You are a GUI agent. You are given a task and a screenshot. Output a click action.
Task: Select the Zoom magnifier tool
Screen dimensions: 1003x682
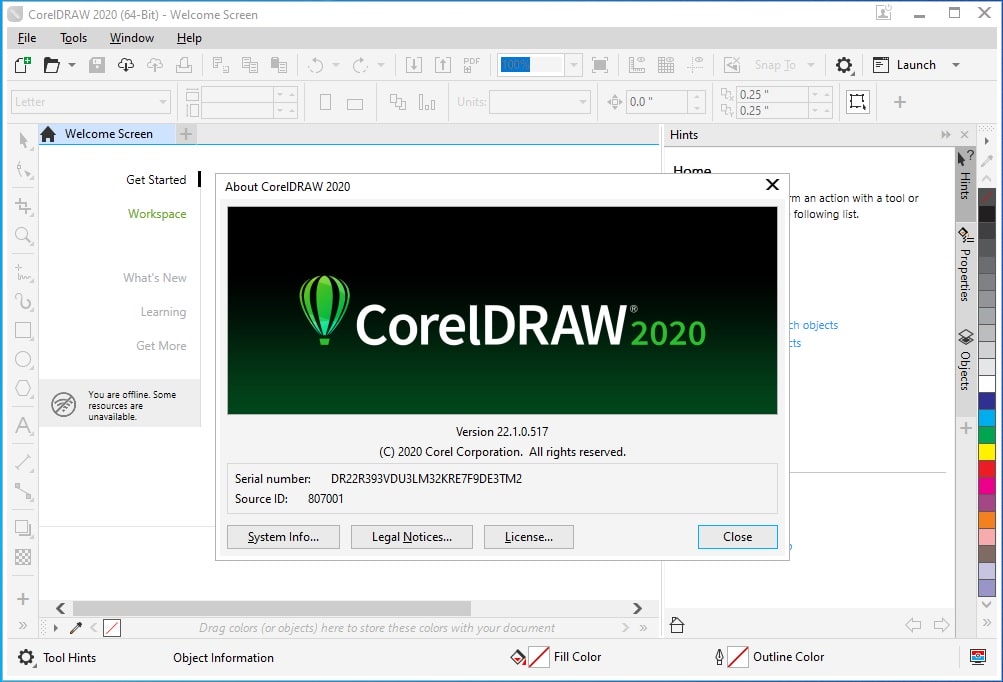24,236
